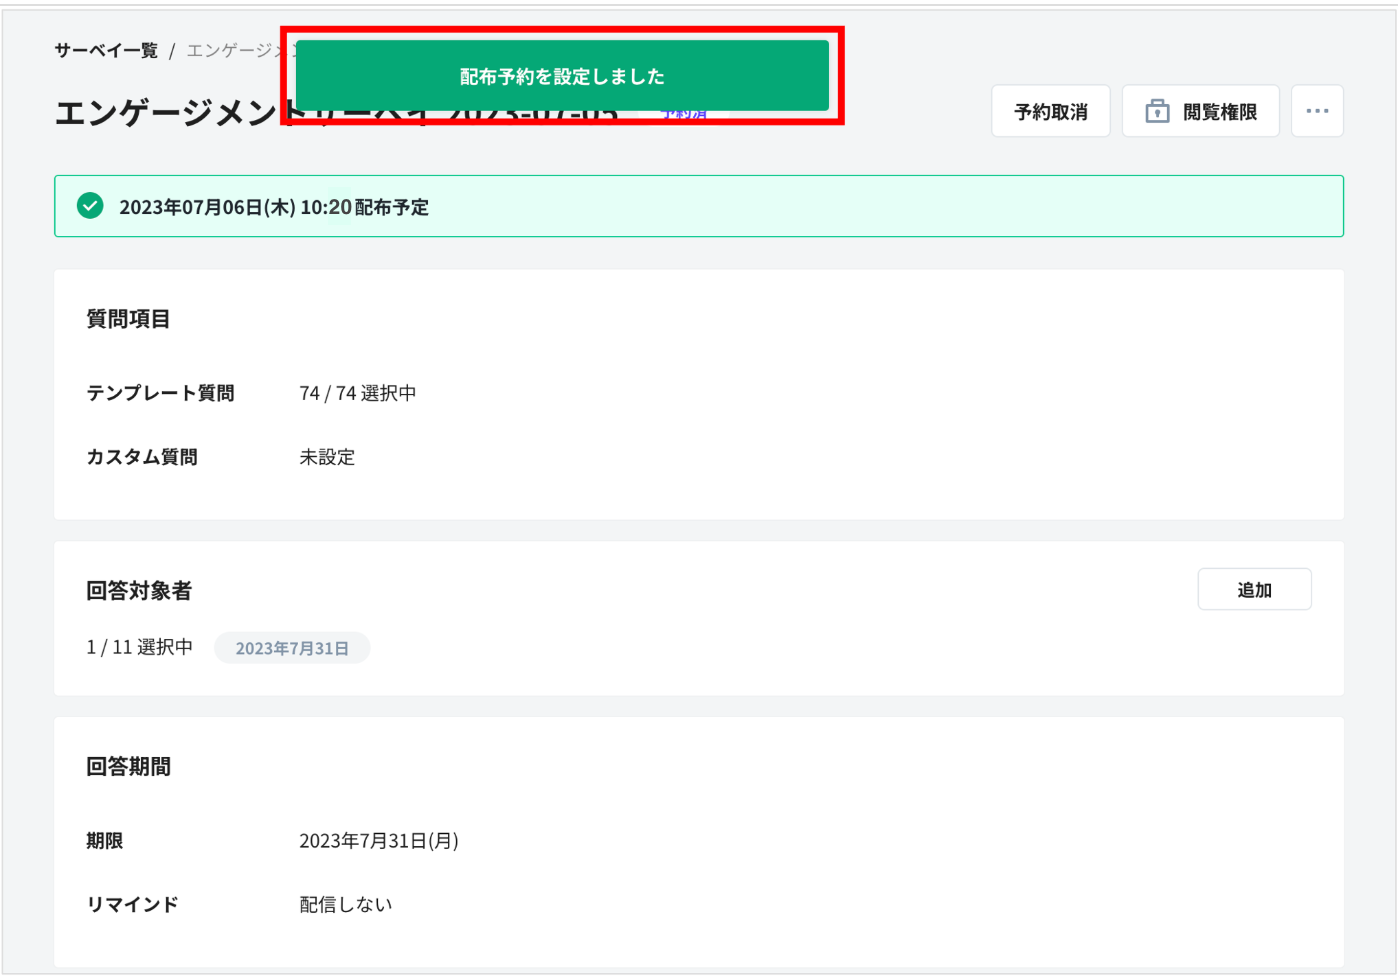Click the 配布予約を設定しました toast notification
This screenshot has height=976, width=1398.
[x=562, y=76]
